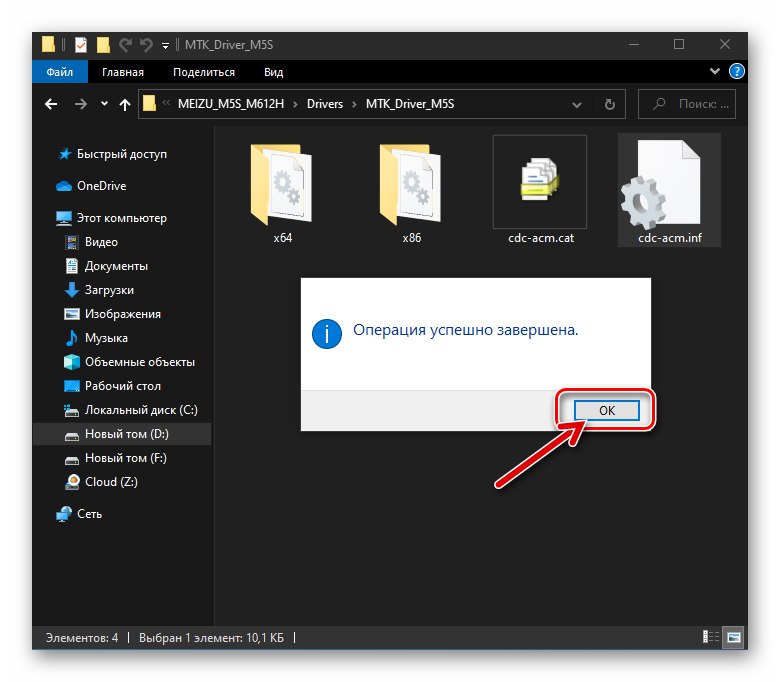
Task: Open the Файл ribbon tab
Action: pos(60,72)
